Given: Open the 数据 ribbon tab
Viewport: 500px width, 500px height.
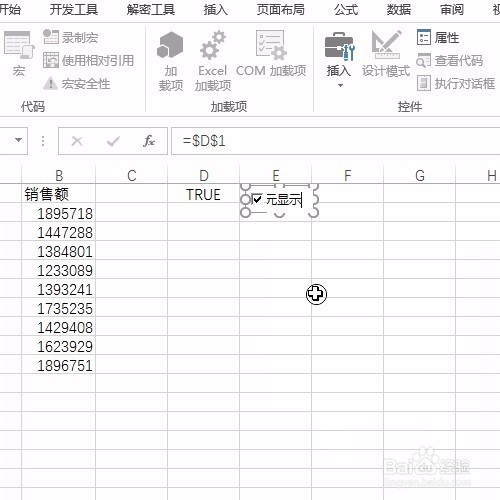Looking at the screenshot, I should click(x=399, y=10).
